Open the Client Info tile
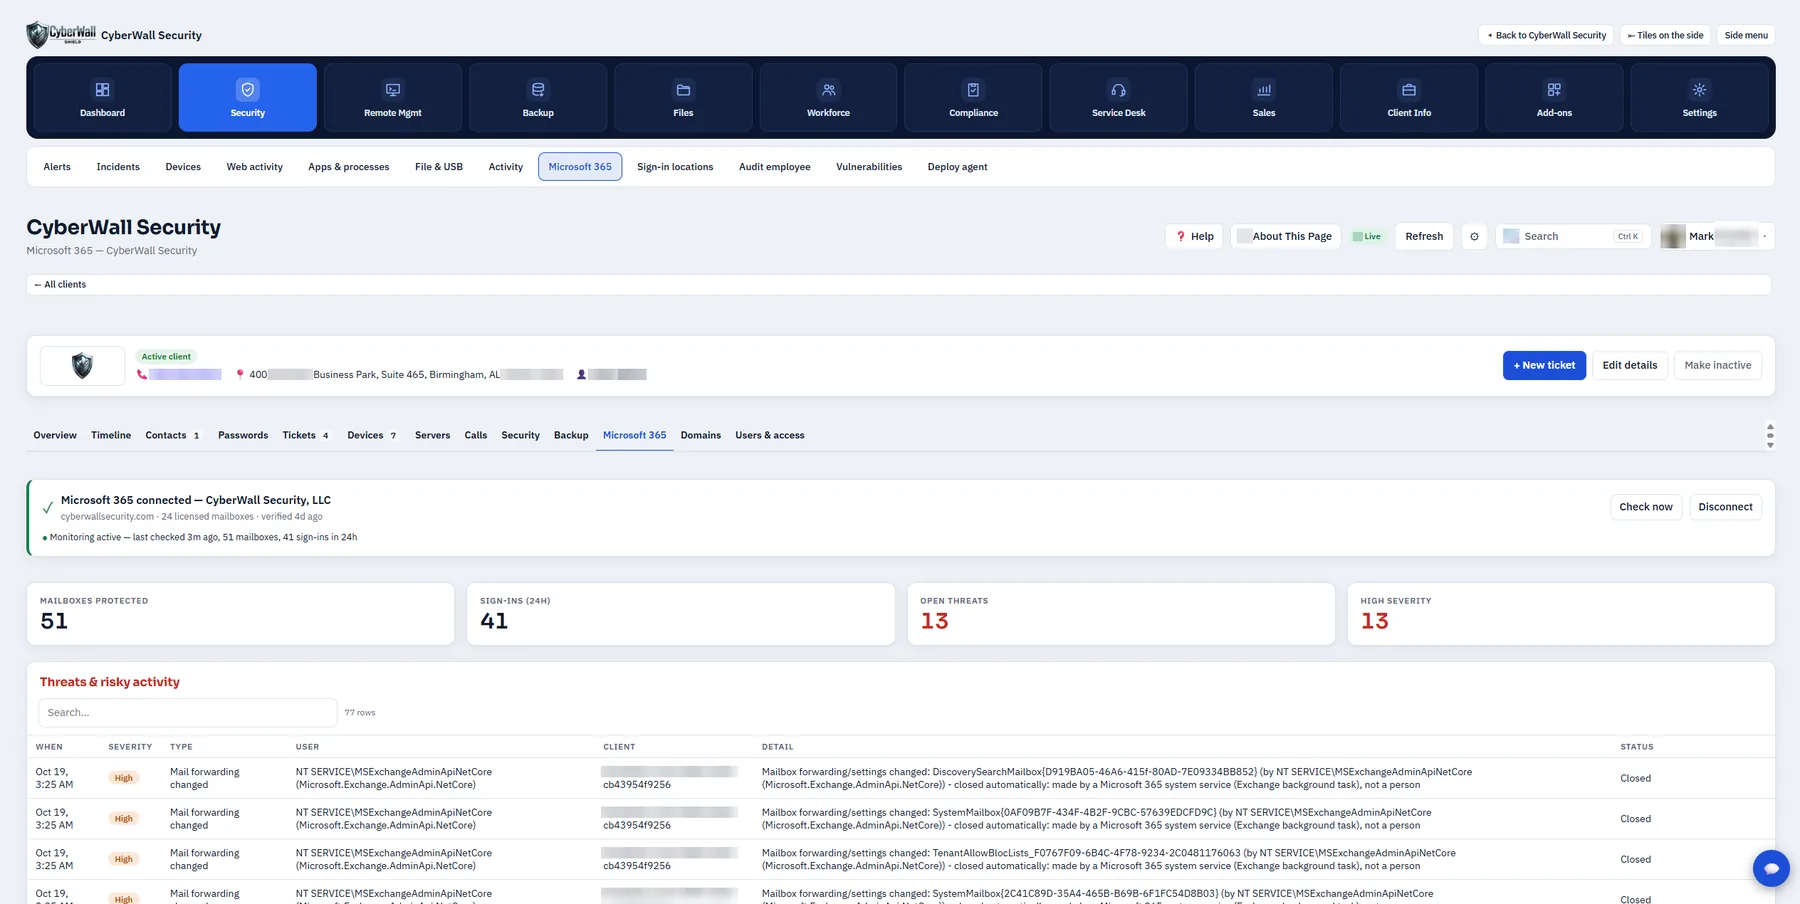 (x=1409, y=97)
